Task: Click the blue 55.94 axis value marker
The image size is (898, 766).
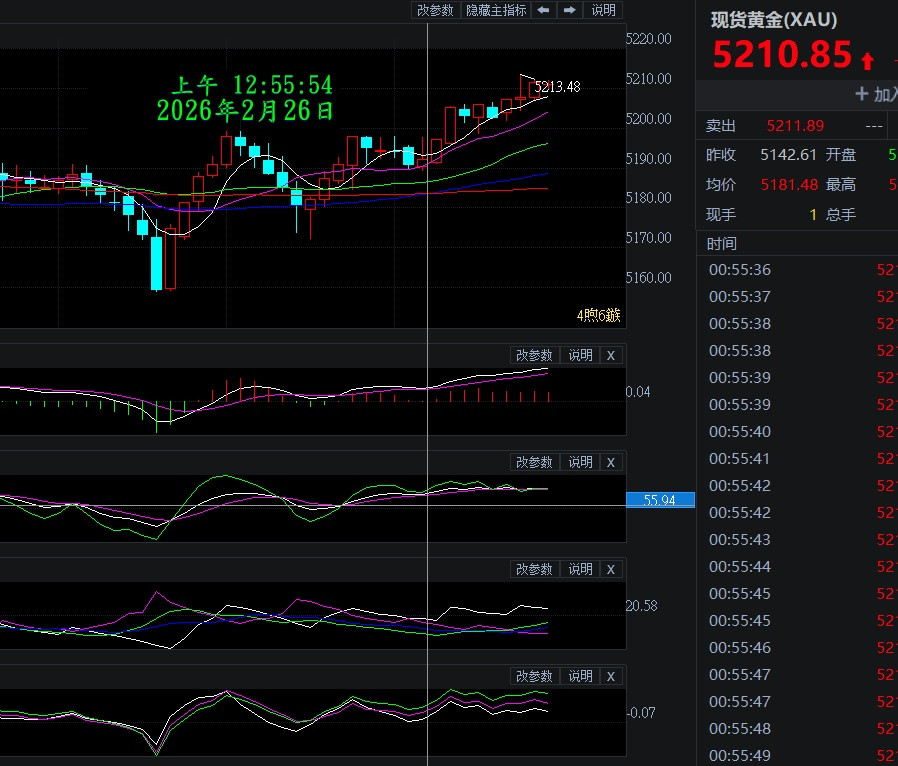Action: (x=660, y=500)
